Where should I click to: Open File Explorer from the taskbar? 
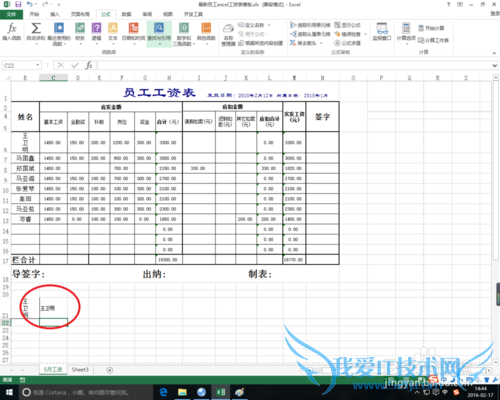(x=182, y=392)
